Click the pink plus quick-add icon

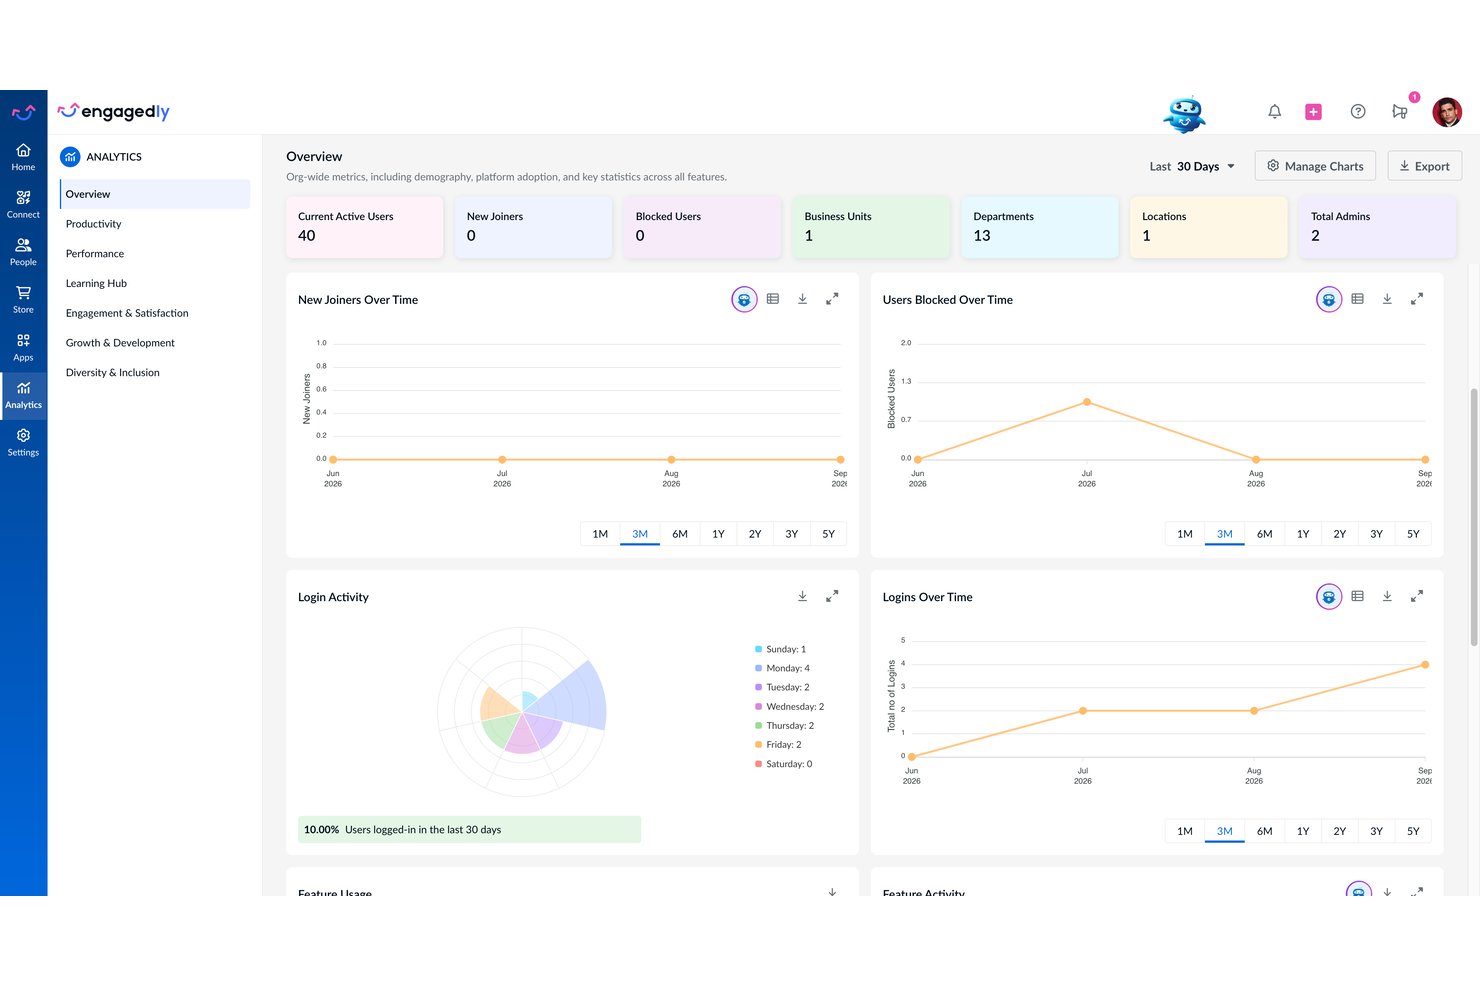1313,112
